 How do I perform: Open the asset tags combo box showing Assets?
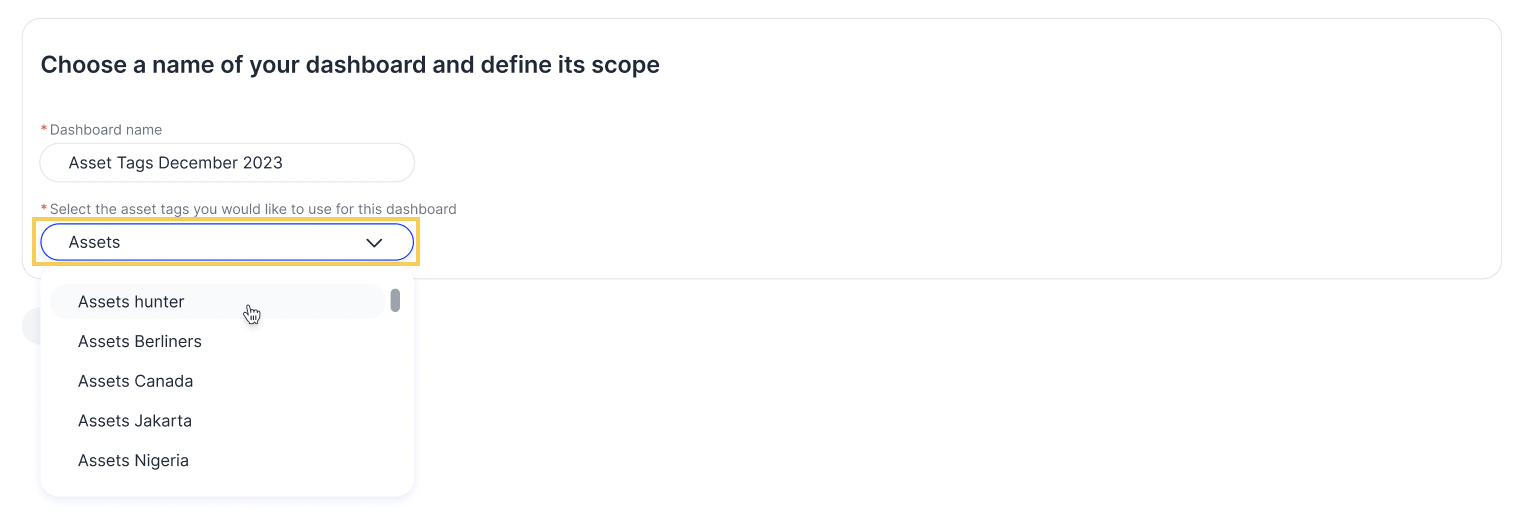tap(227, 242)
